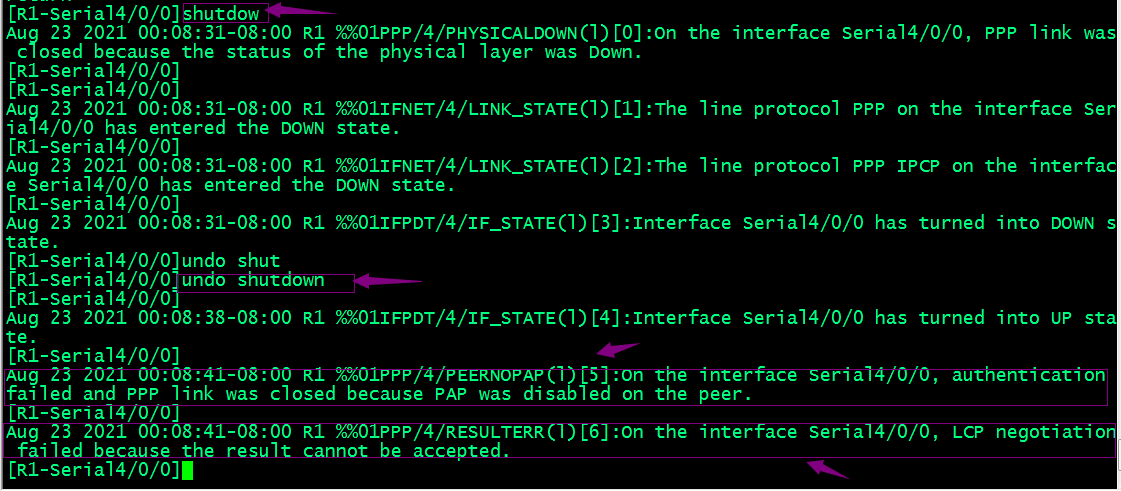Click the purple arrow above the PEERNOPAP message
The height and width of the screenshot is (491, 1121).
pyautogui.click(x=619, y=349)
